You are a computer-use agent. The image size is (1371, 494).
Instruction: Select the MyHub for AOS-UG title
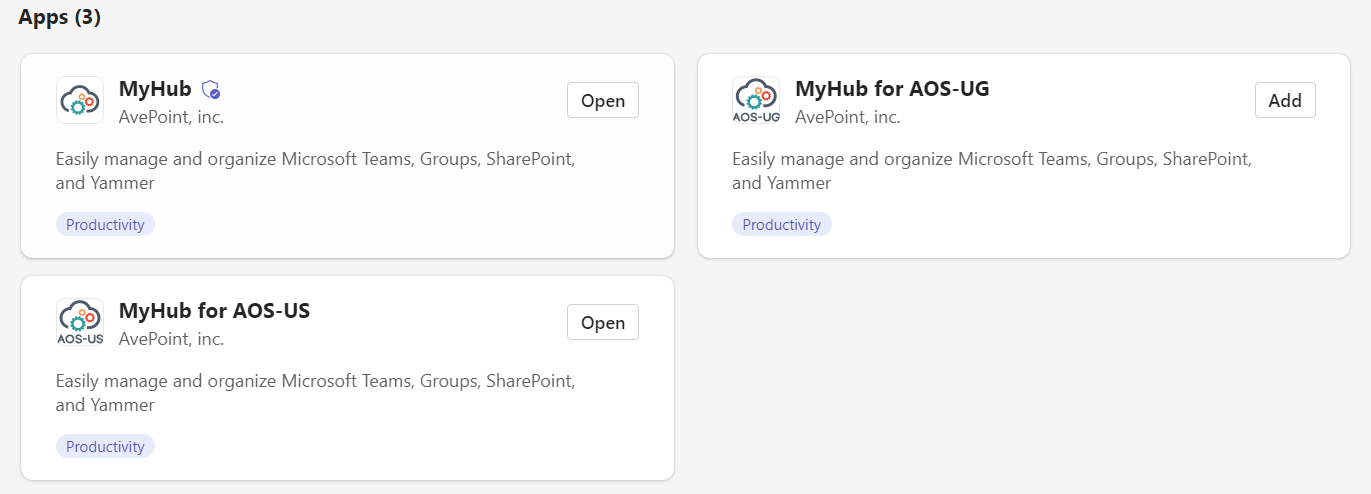pyautogui.click(x=892, y=89)
